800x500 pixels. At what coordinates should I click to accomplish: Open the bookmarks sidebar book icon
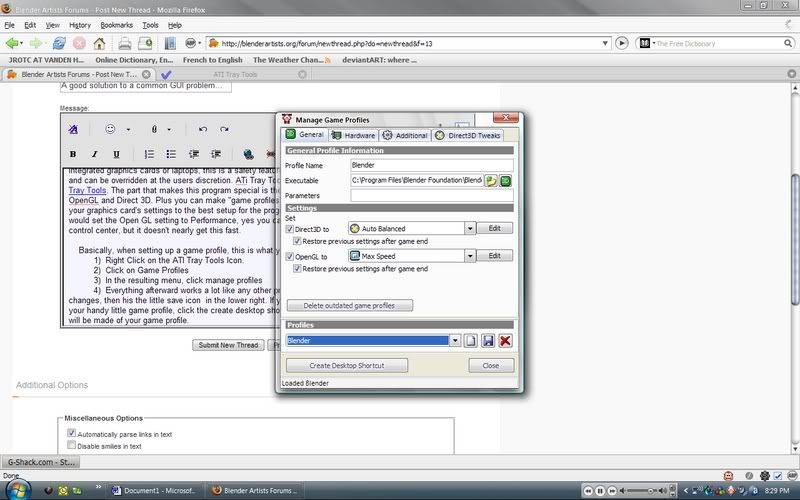170,43
